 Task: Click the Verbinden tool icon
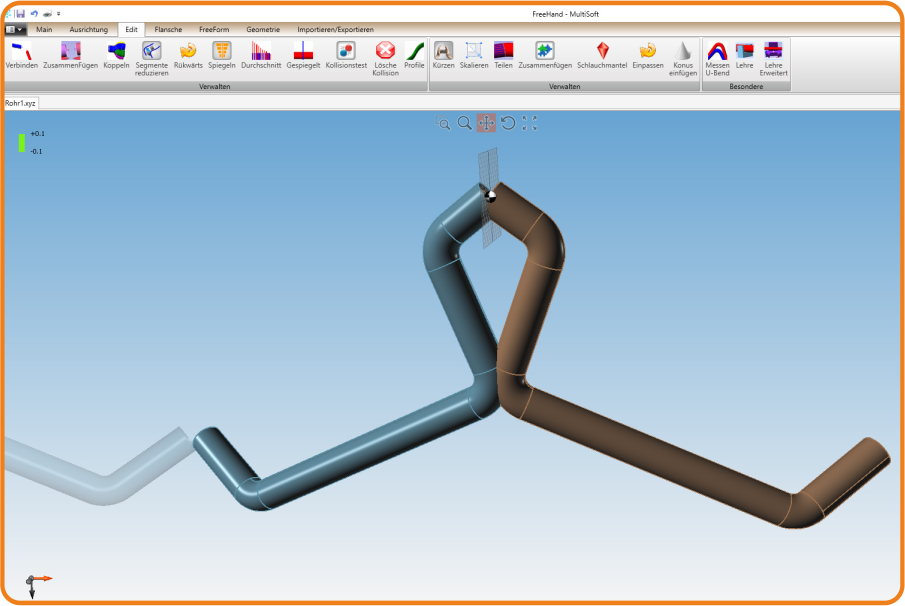tap(21, 52)
